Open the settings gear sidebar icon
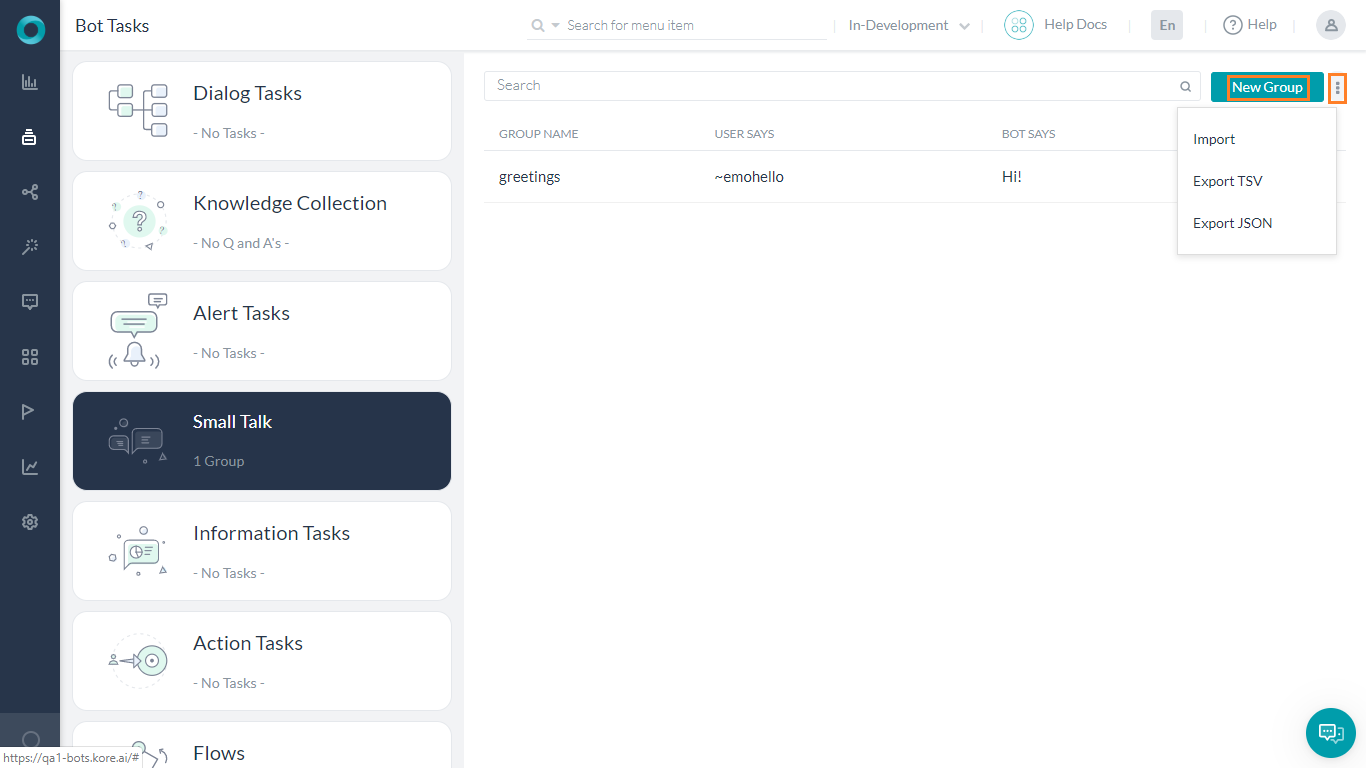The image size is (1366, 768). click(x=30, y=522)
